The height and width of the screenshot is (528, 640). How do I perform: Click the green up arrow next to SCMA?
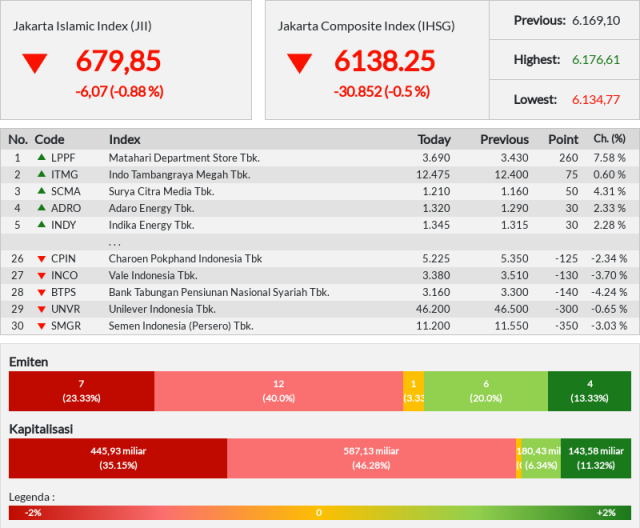pyautogui.click(x=41, y=191)
